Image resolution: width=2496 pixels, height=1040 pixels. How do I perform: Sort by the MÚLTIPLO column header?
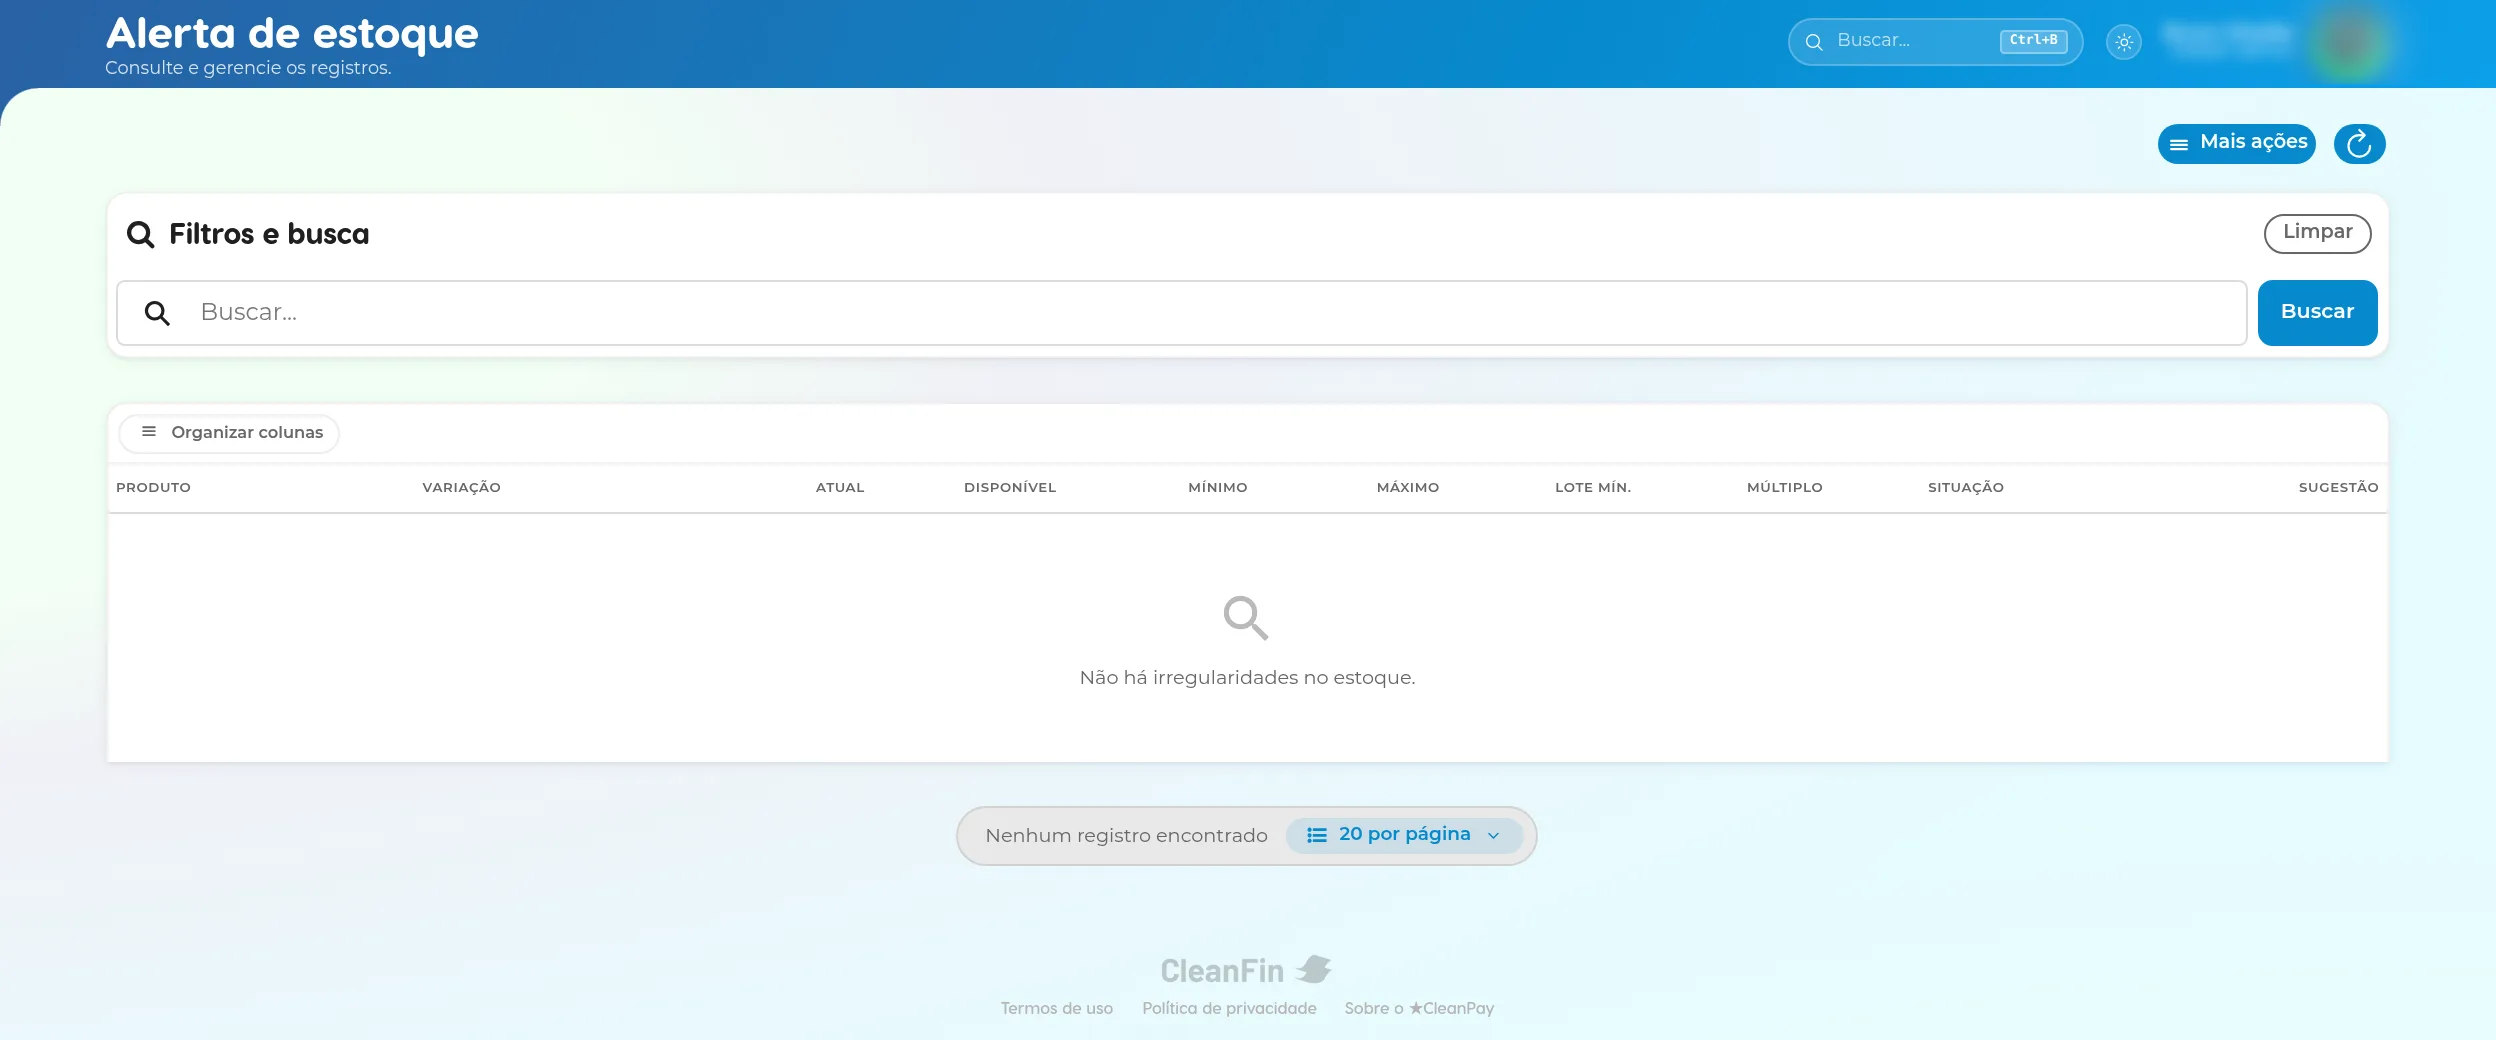tap(1785, 488)
